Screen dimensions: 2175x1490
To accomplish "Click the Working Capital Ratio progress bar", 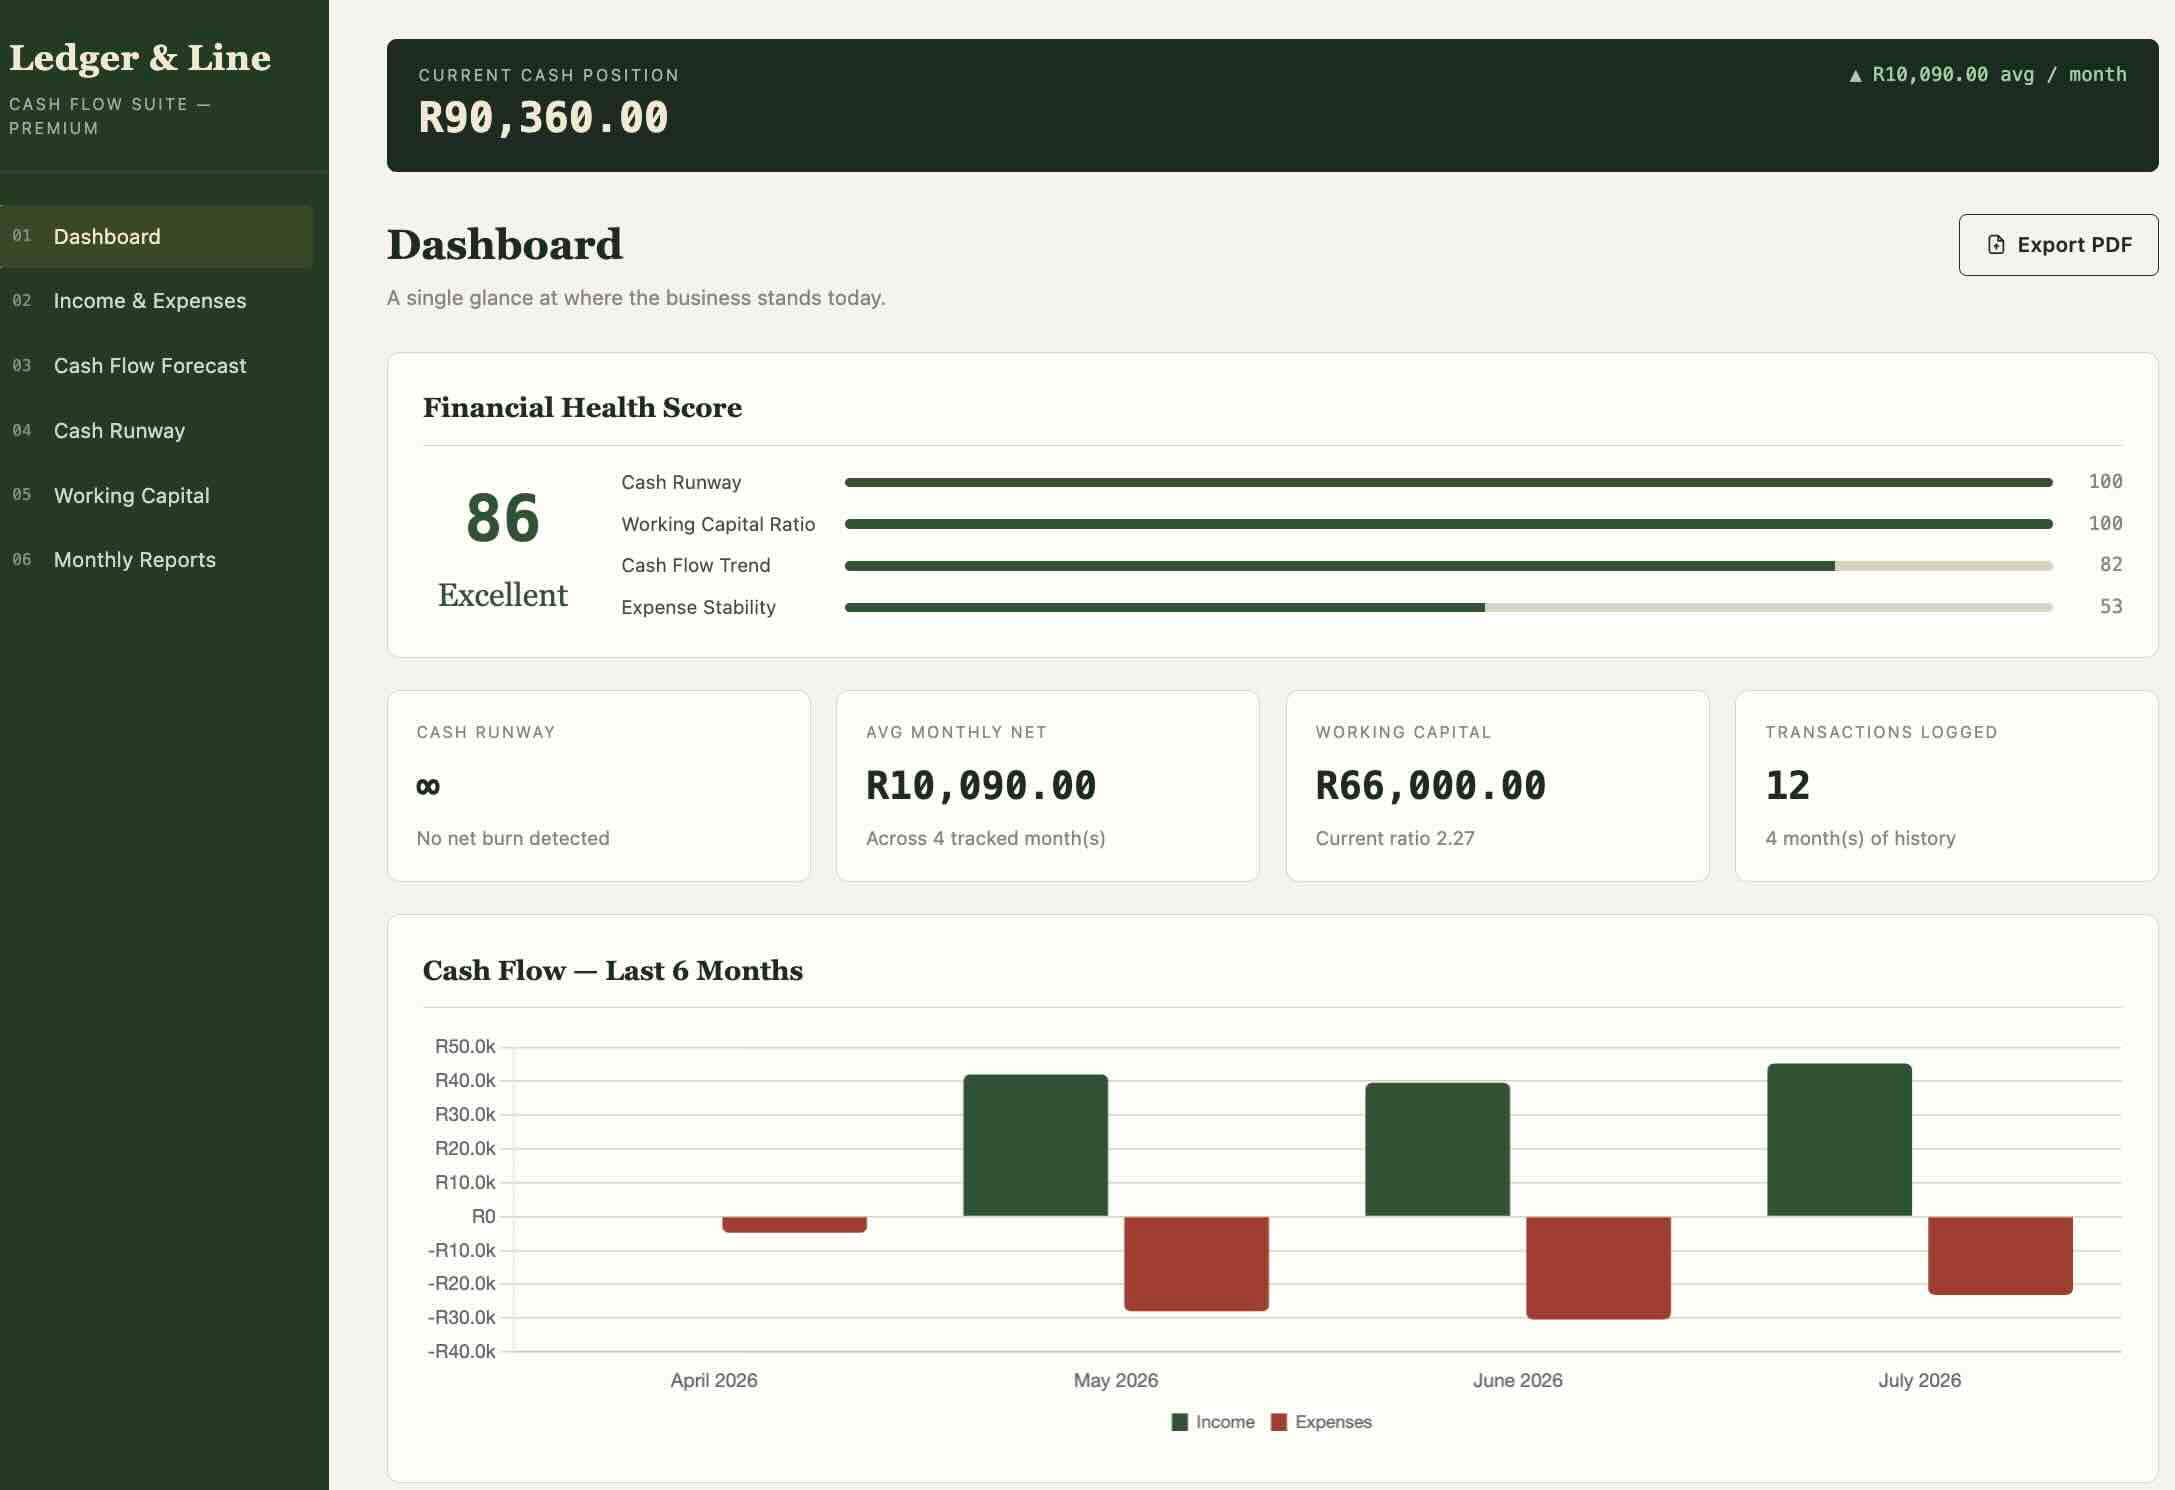I will [1449, 524].
